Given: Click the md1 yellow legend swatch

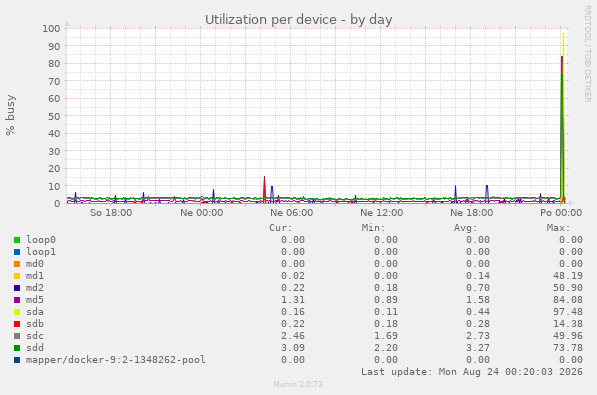Looking at the screenshot, I should [17, 276].
